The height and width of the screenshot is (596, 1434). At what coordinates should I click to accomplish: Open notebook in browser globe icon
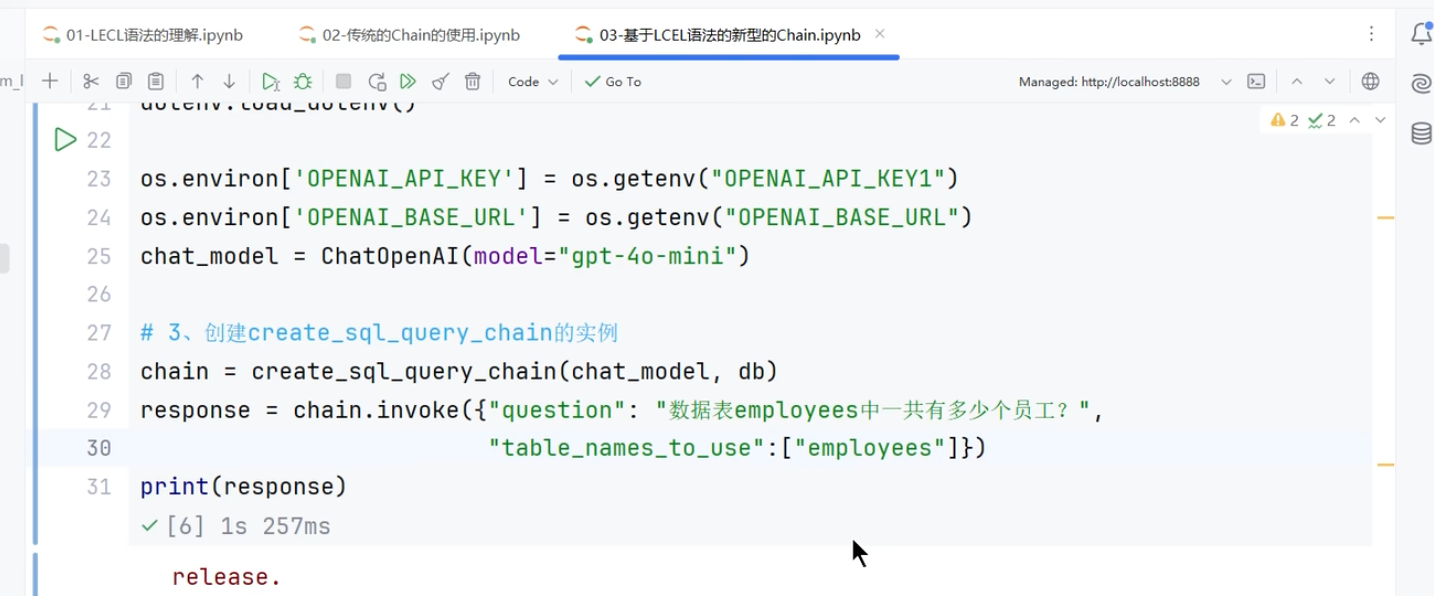point(1370,81)
